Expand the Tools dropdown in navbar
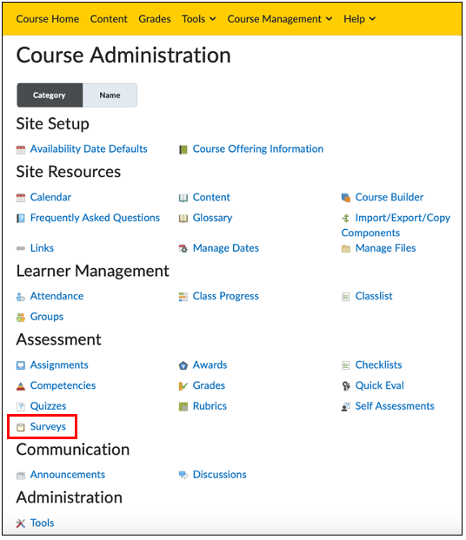Screen dimensions: 466x540 199,19
